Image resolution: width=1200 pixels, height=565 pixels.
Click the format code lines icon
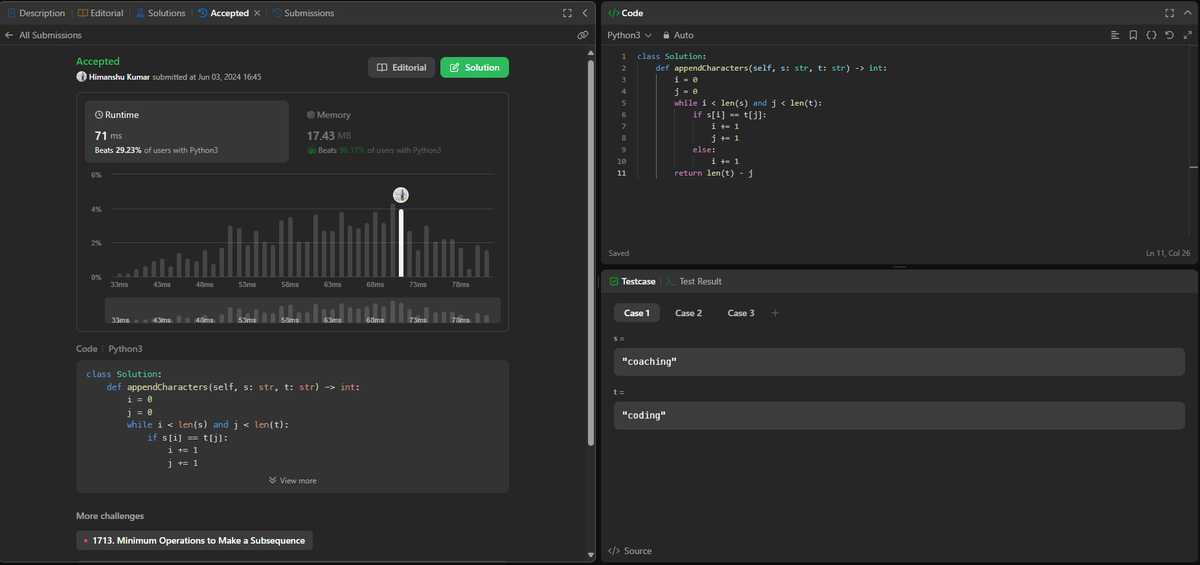point(1115,35)
